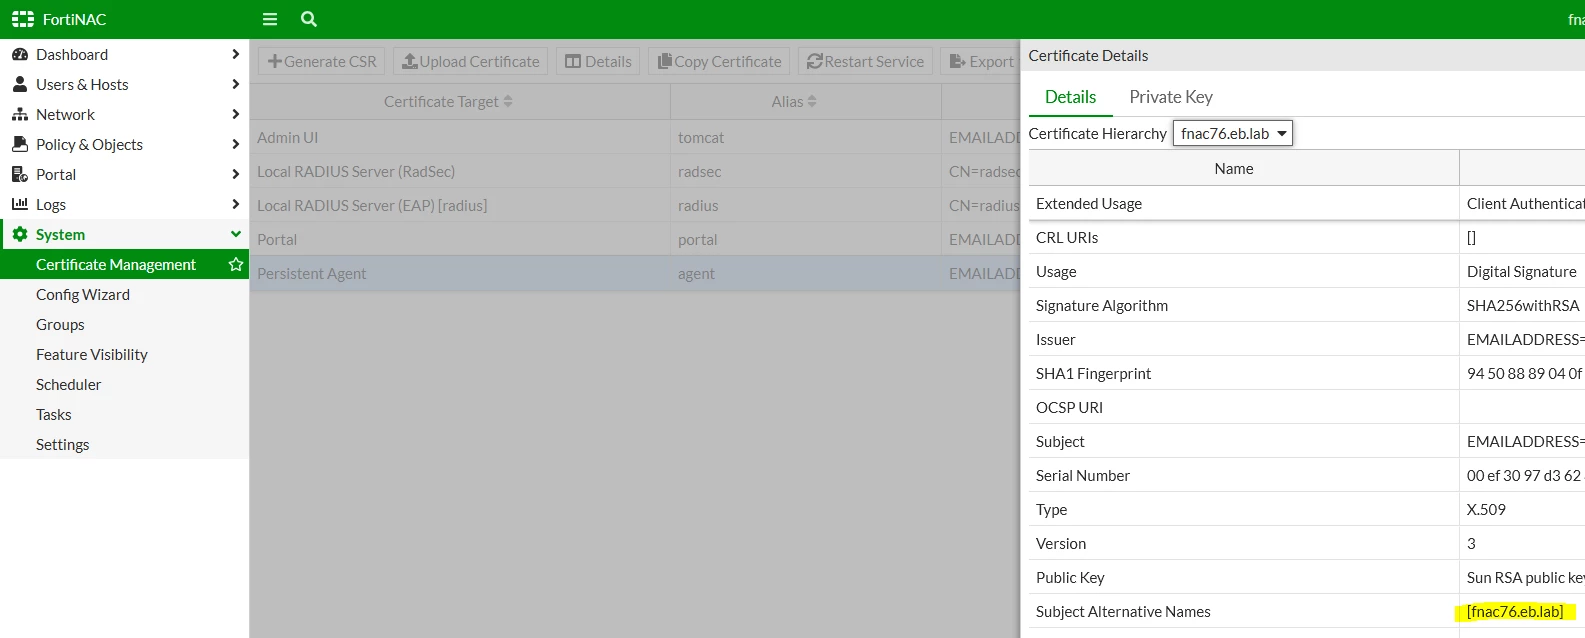This screenshot has height=638, width=1585.
Task: Collapse the System menu chevron
Action: (236, 234)
